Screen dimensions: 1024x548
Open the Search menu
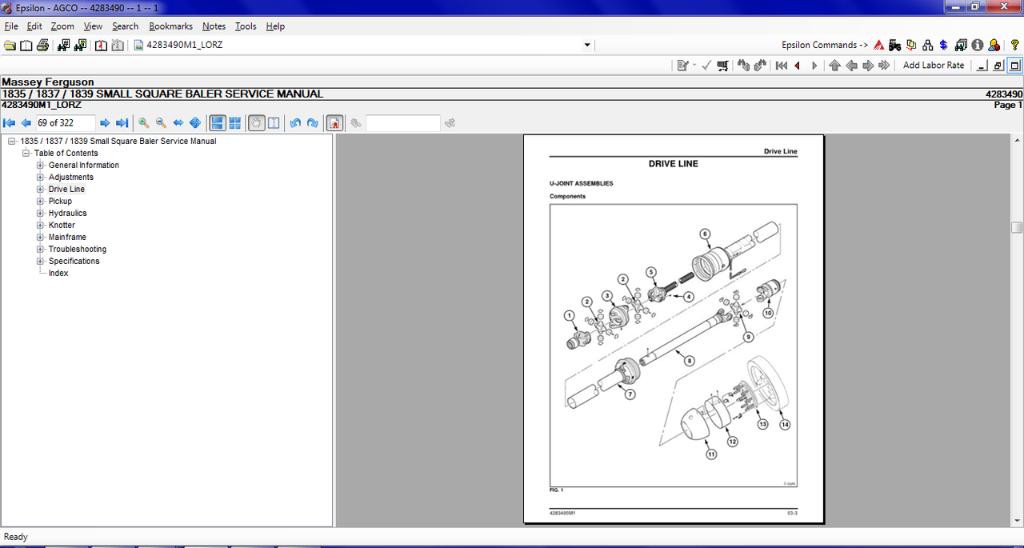(125, 26)
